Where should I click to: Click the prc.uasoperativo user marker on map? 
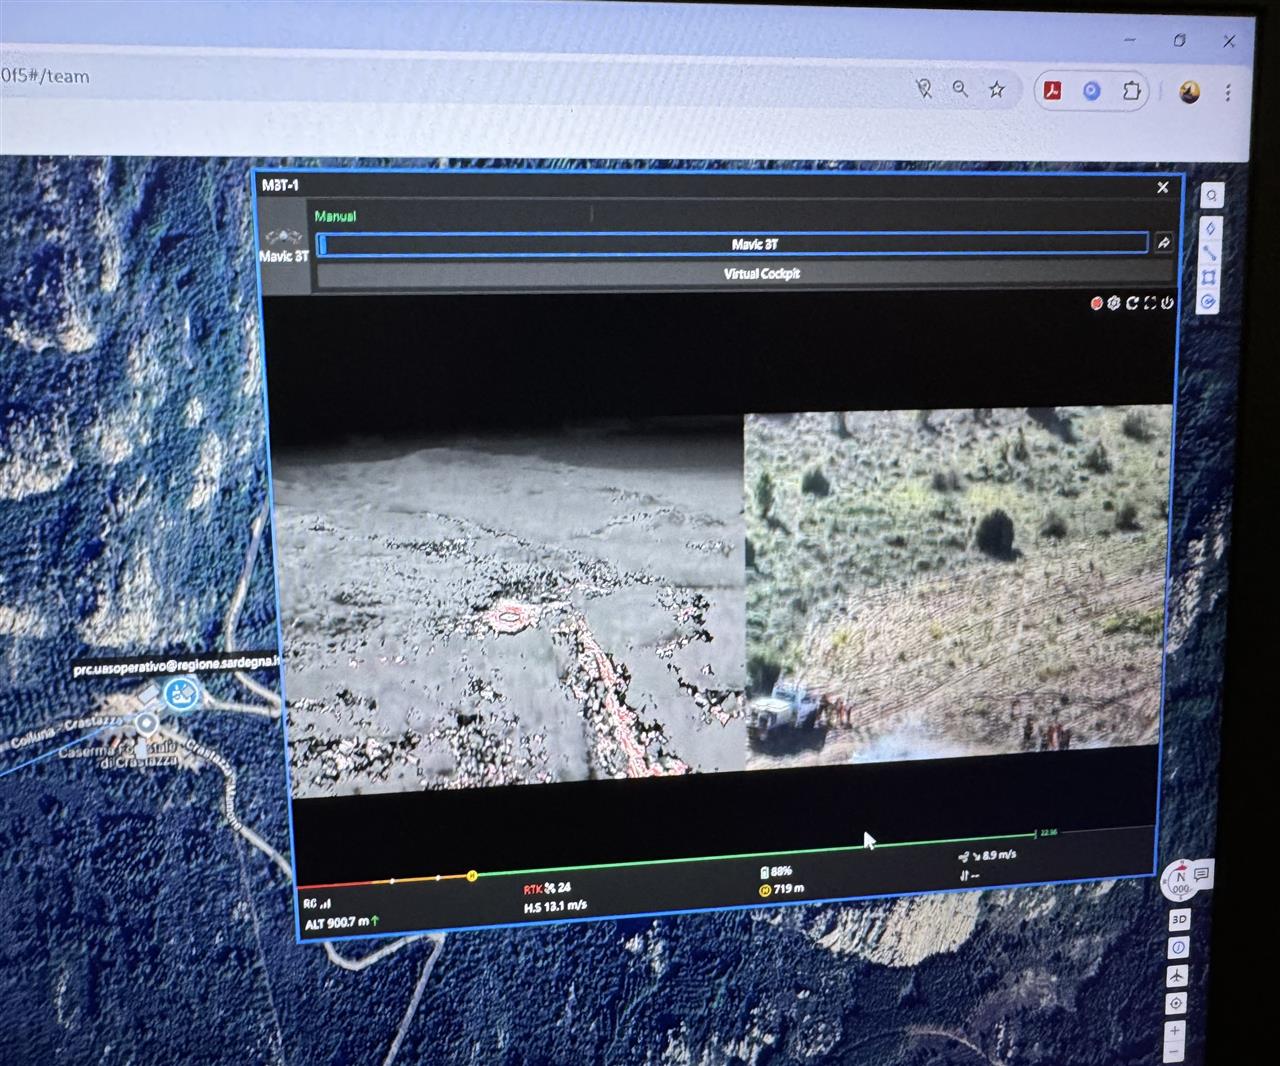pos(181,692)
